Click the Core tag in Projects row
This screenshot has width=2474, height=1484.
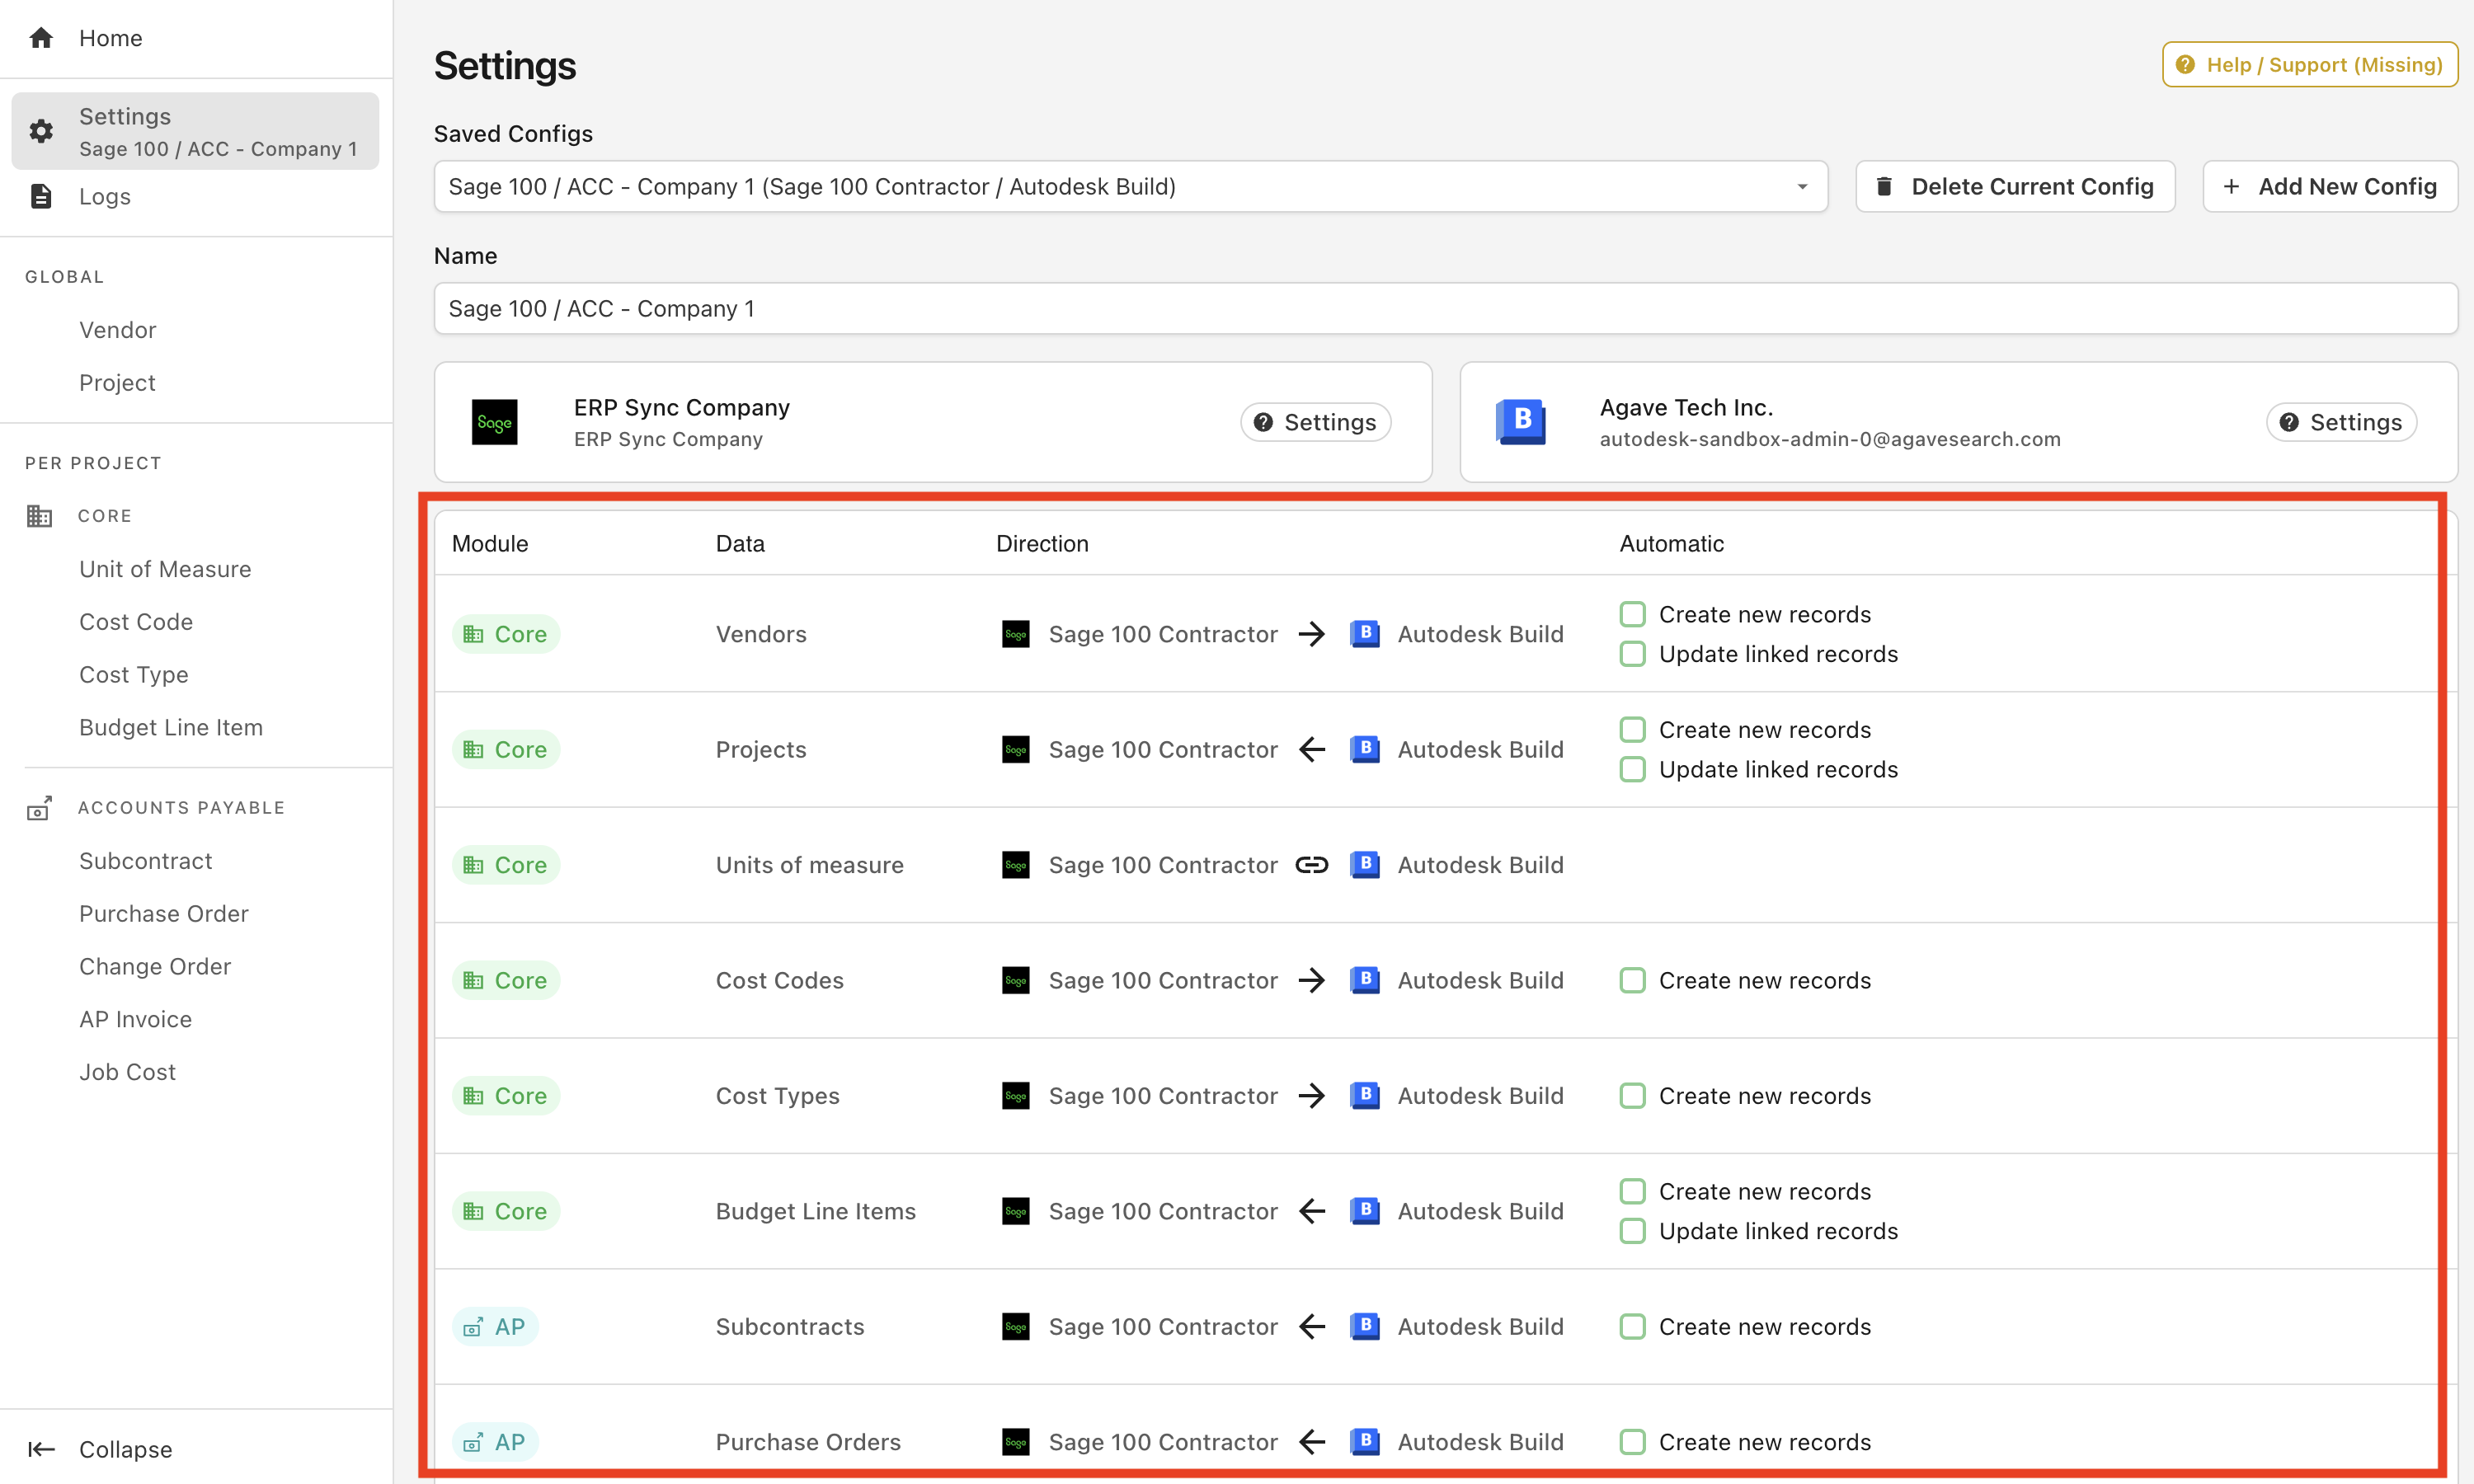(x=506, y=749)
